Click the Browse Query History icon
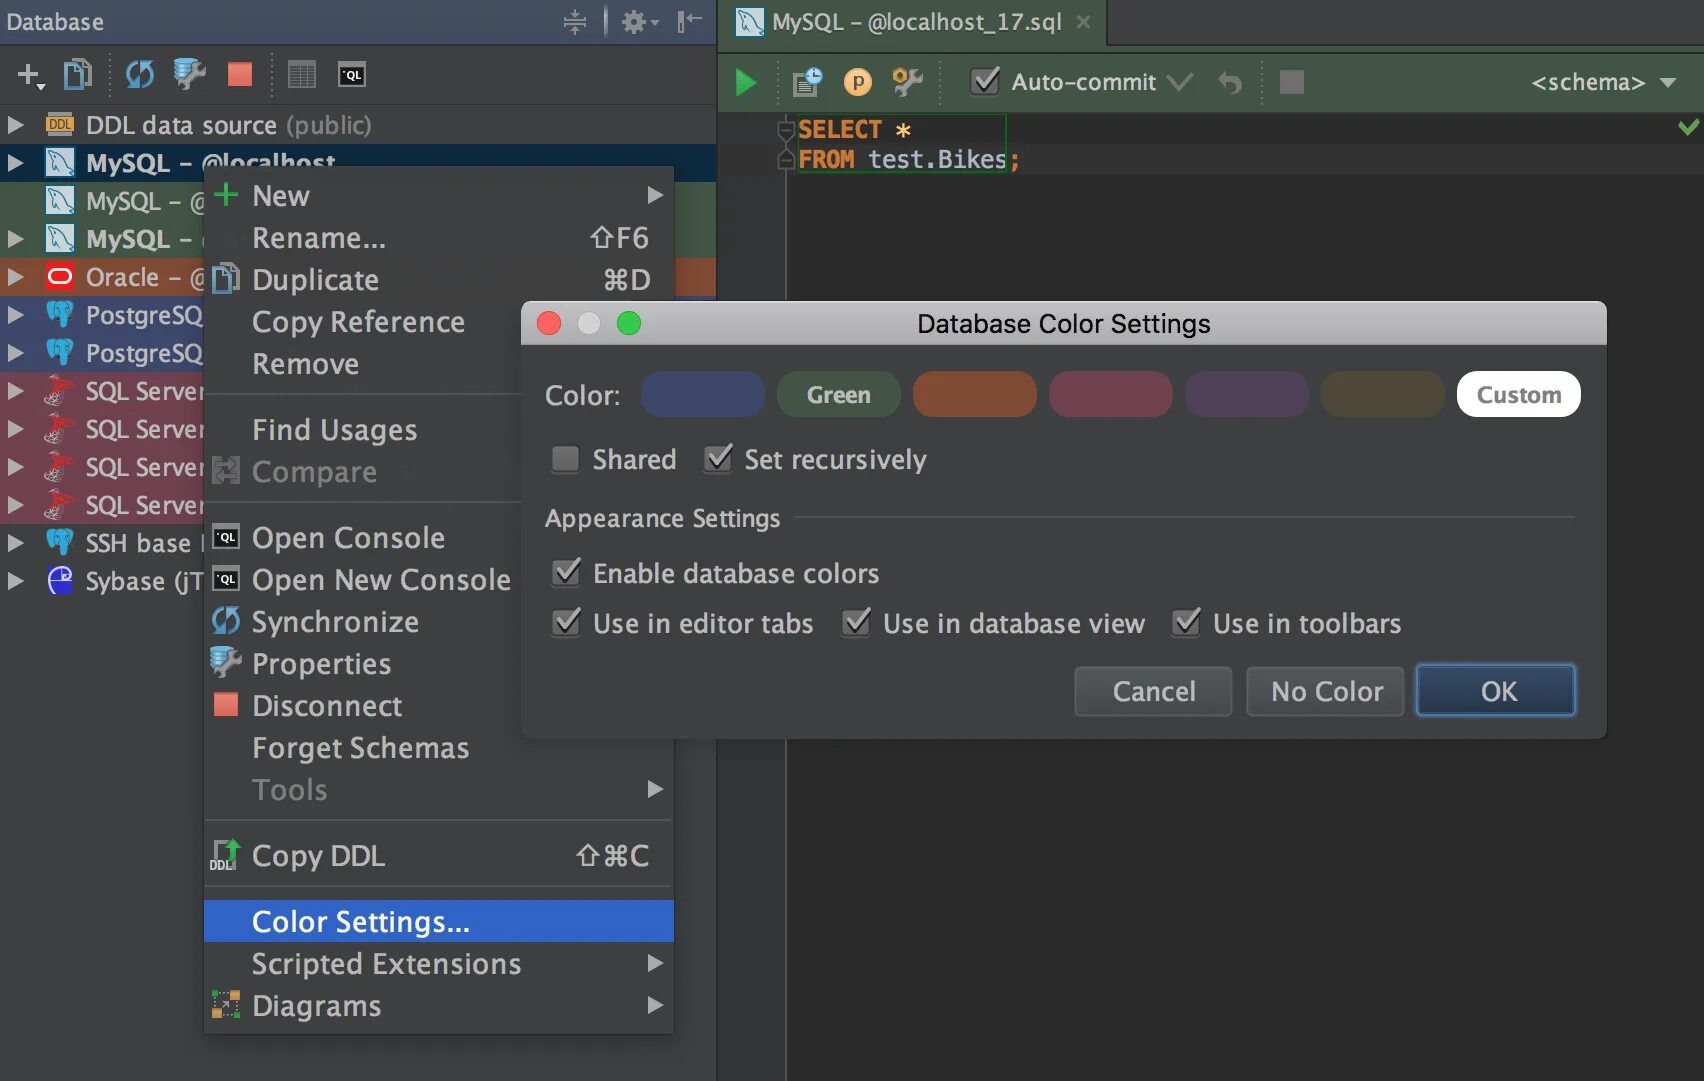The image size is (1704, 1081). pyautogui.click(x=807, y=82)
